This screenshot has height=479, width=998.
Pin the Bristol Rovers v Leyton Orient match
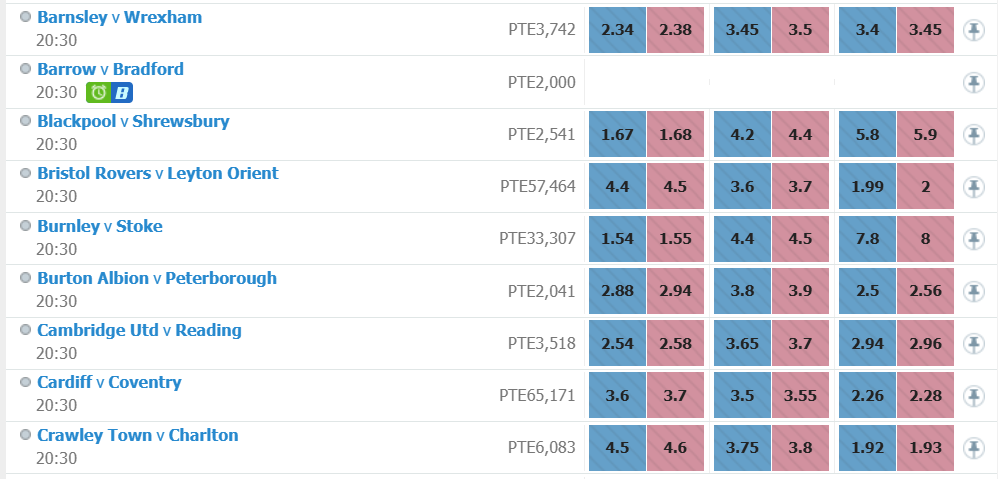tap(974, 186)
